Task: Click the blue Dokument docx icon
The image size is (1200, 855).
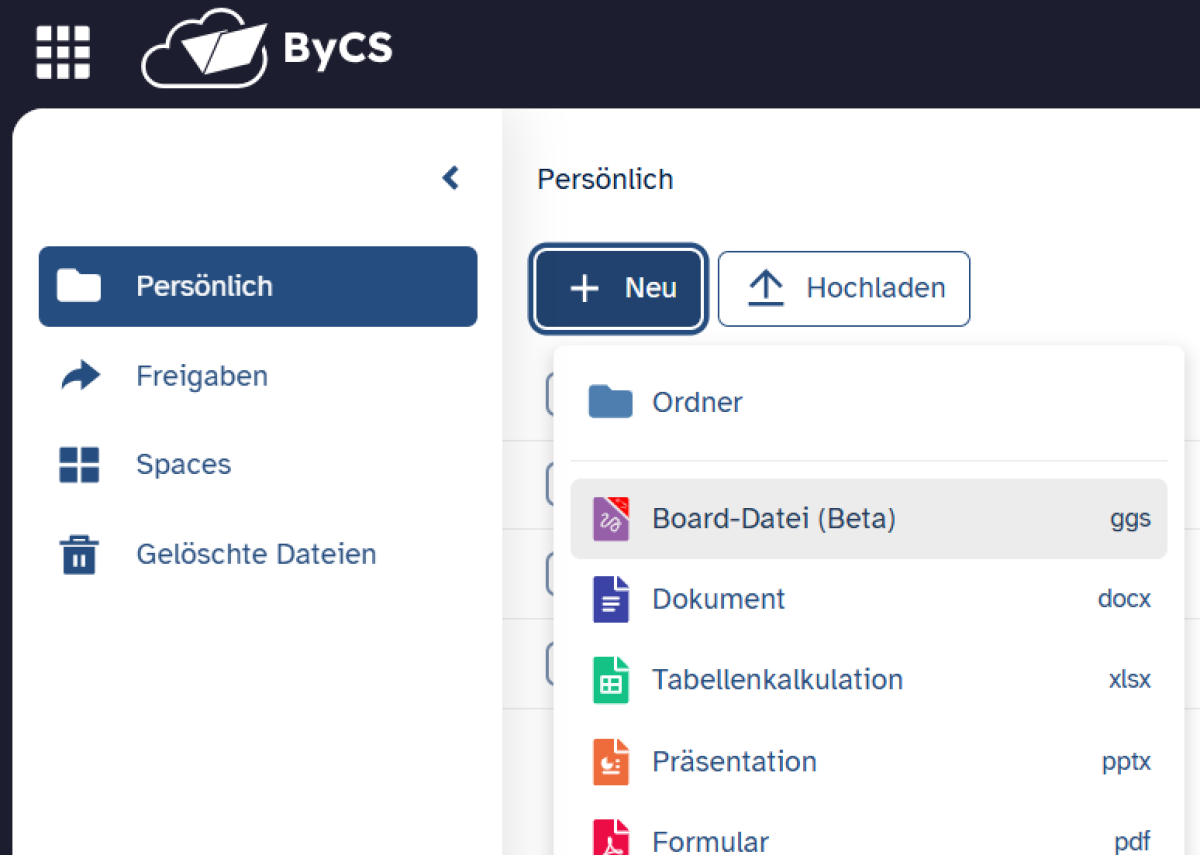Action: pos(610,600)
